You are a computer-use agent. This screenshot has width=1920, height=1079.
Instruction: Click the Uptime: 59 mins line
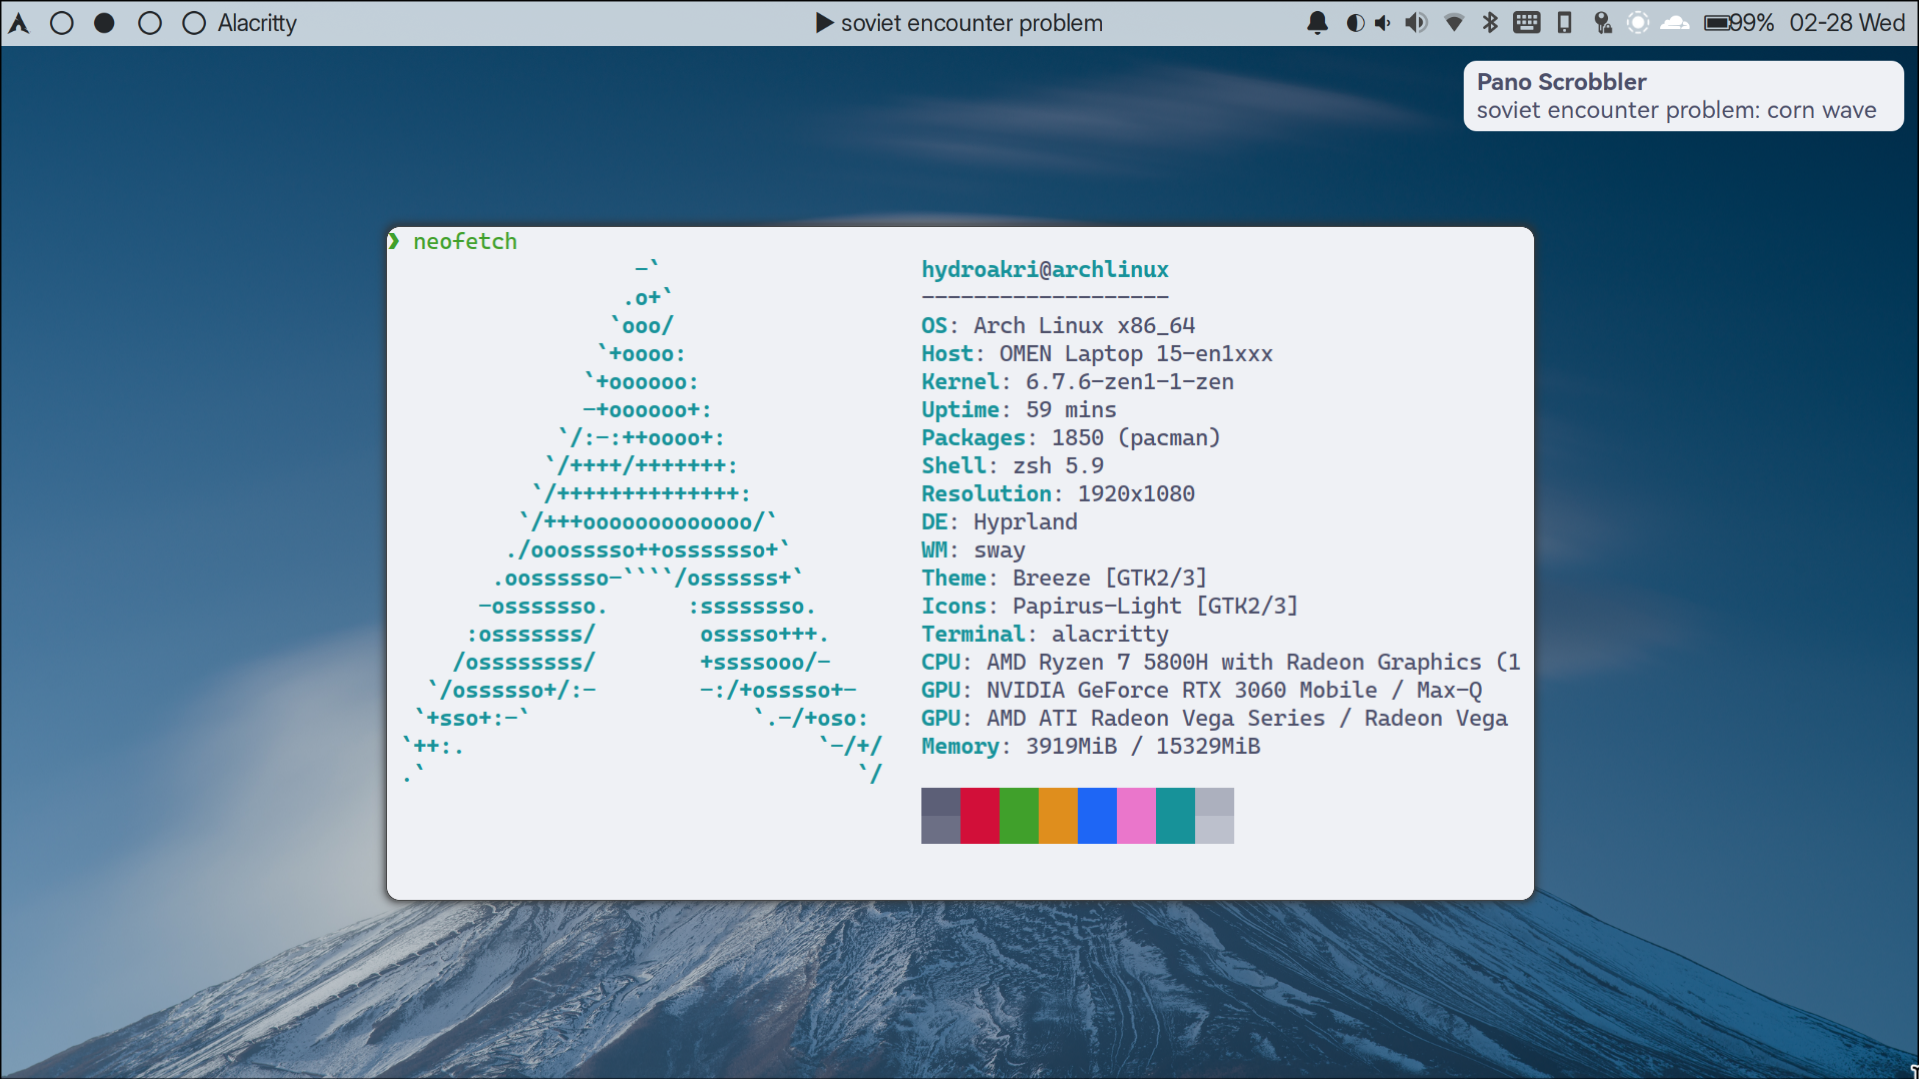click(1019, 409)
